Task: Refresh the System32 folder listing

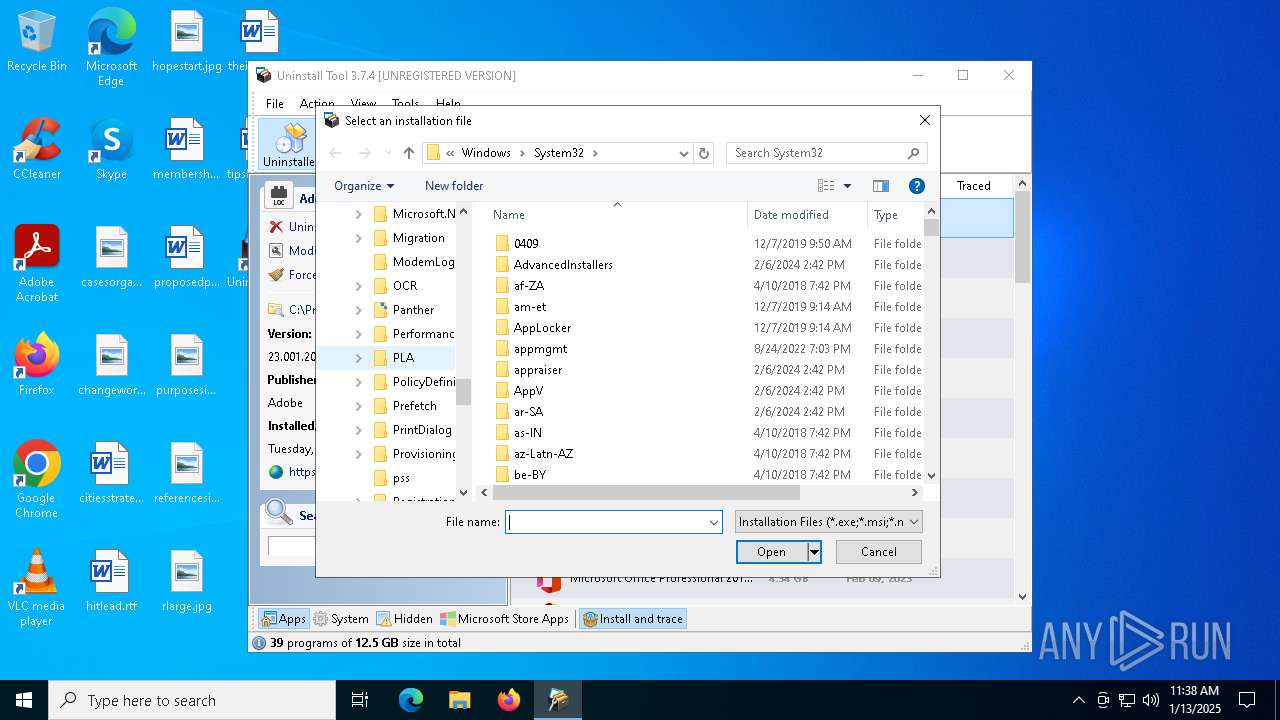Action: pos(704,153)
